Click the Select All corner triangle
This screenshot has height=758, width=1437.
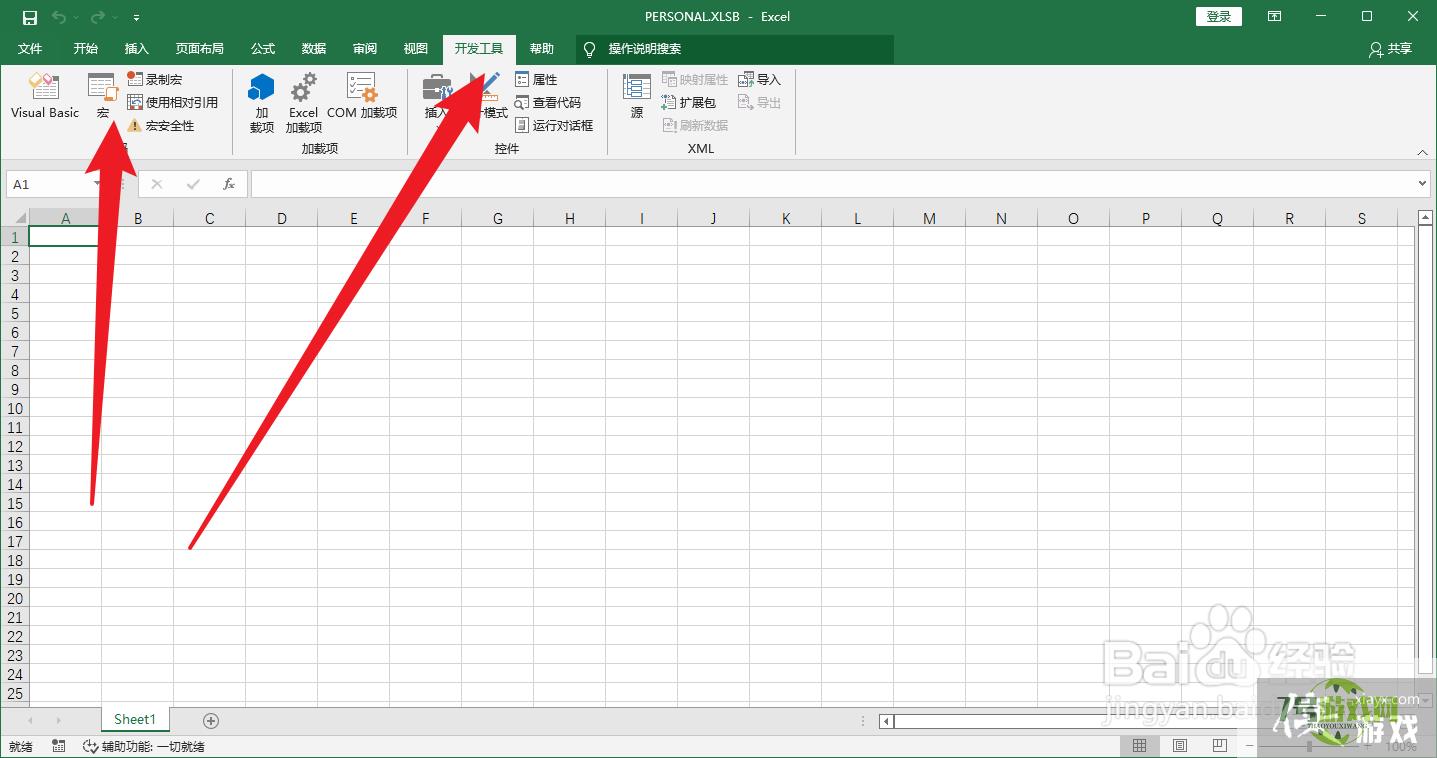pyautogui.click(x=15, y=218)
